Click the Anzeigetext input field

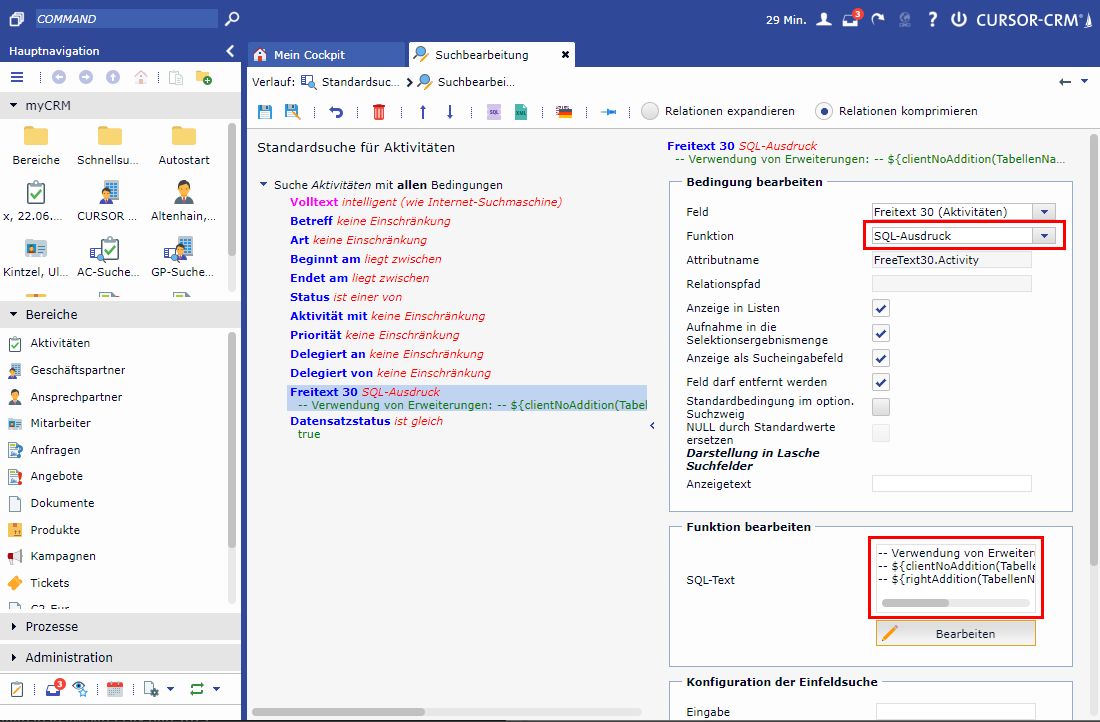point(951,484)
